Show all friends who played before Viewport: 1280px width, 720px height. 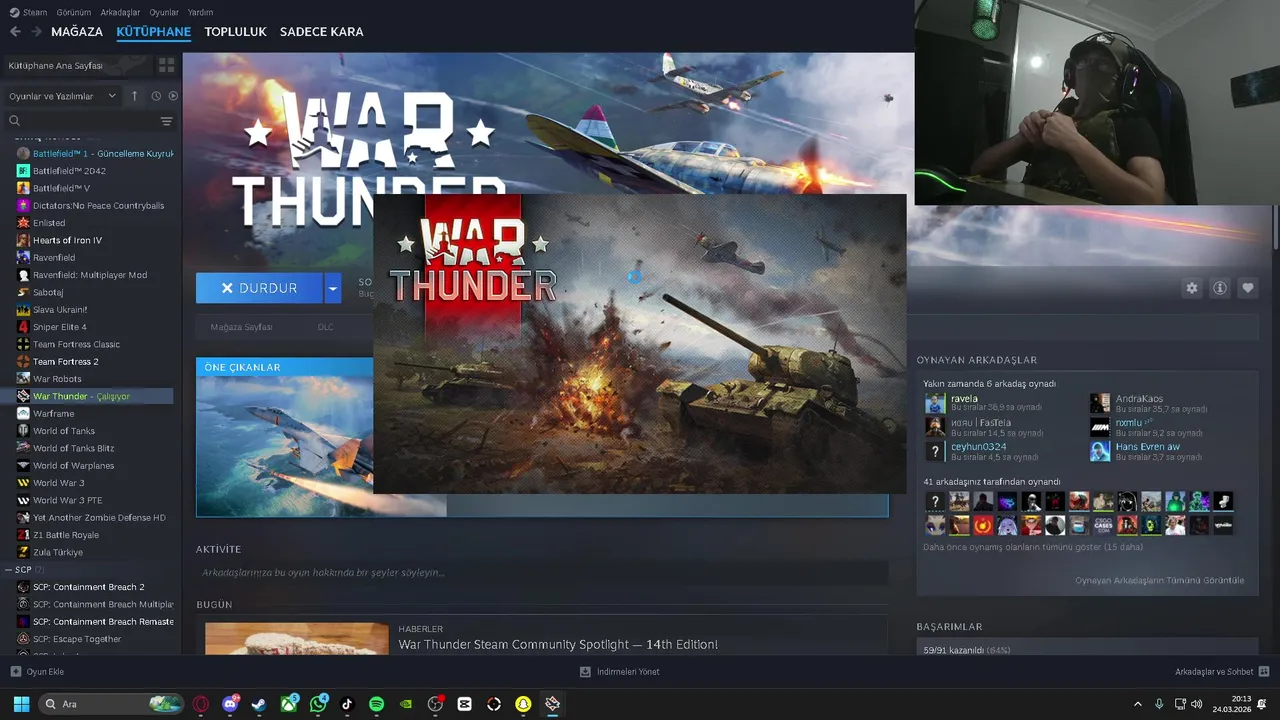click(1032, 547)
